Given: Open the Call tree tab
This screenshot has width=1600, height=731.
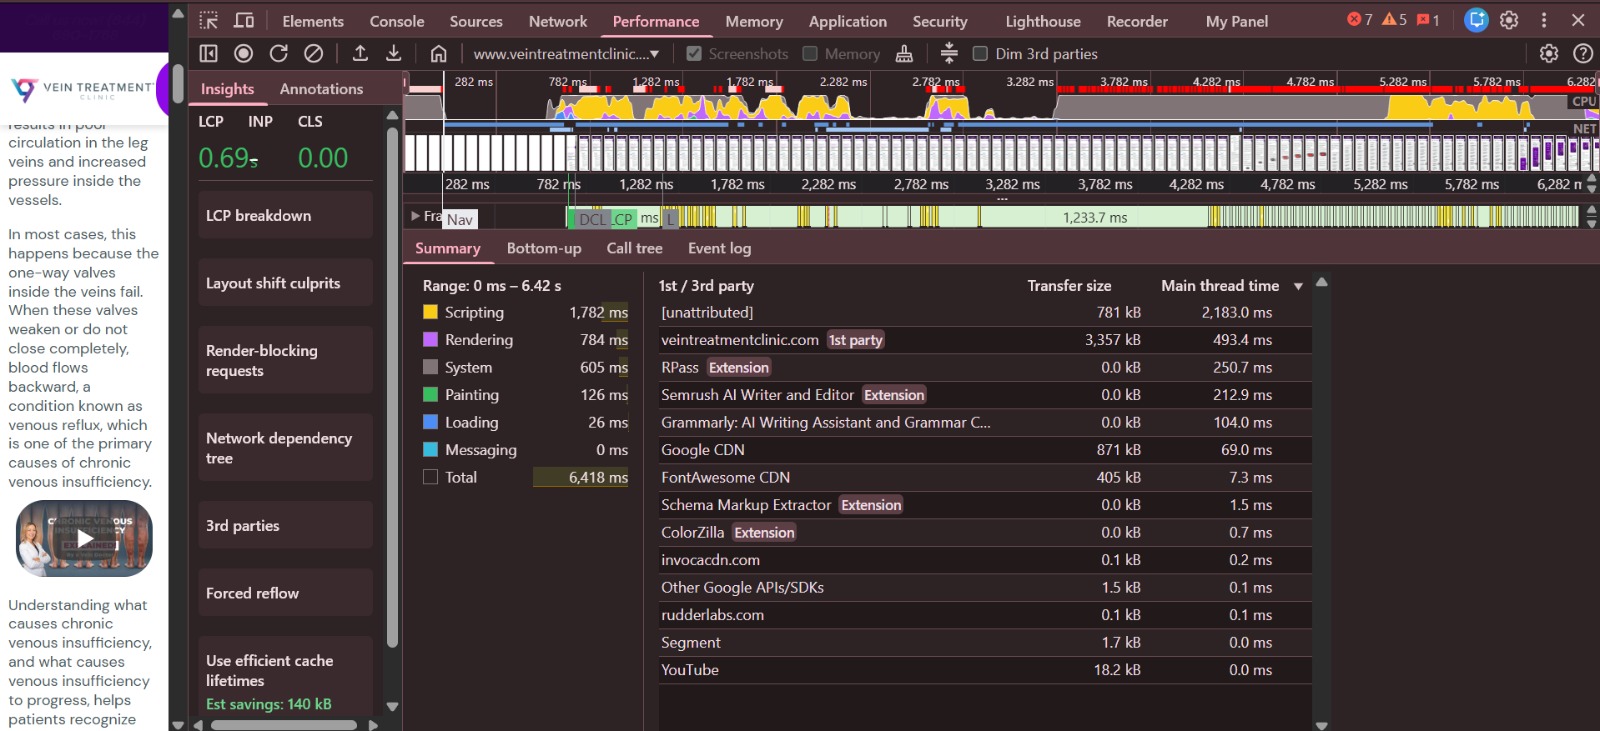Looking at the screenshot, I should [x=634, y=248].
